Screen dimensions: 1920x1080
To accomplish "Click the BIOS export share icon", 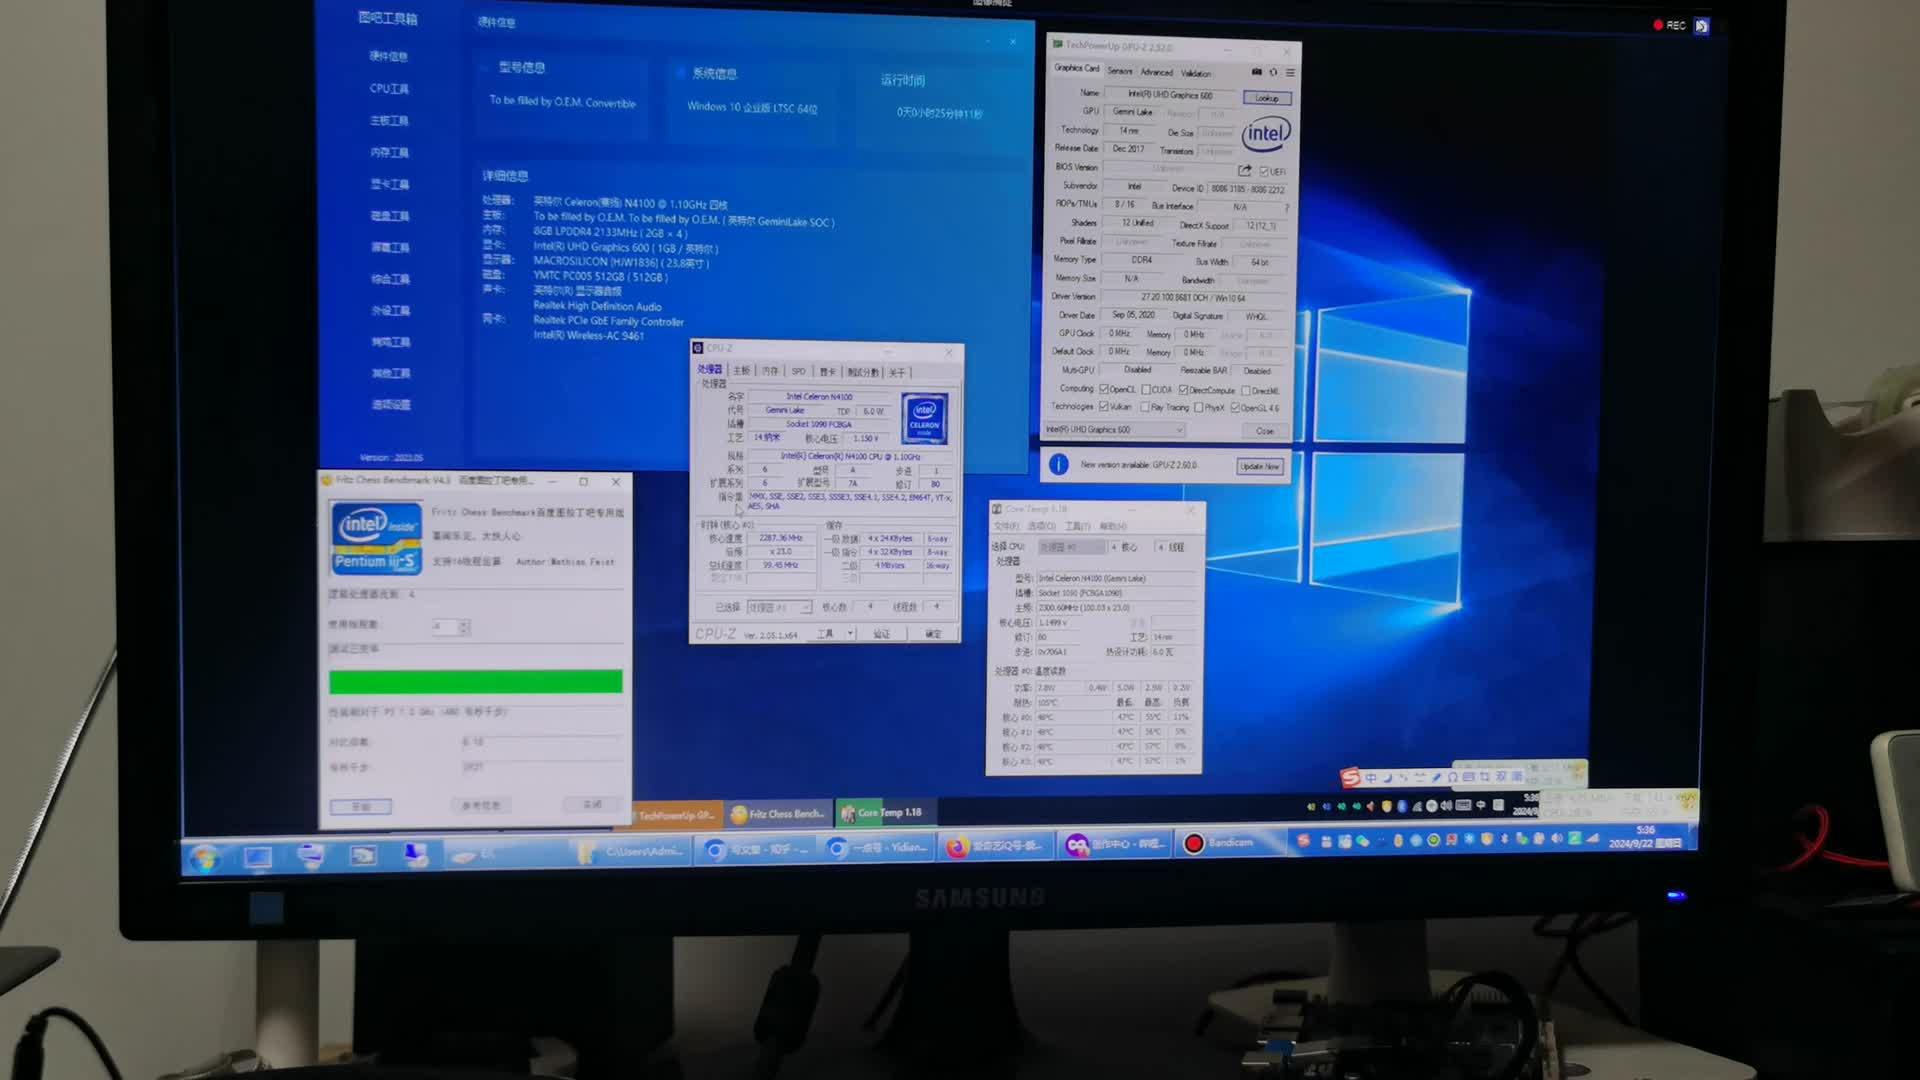I will (1245, 170).
